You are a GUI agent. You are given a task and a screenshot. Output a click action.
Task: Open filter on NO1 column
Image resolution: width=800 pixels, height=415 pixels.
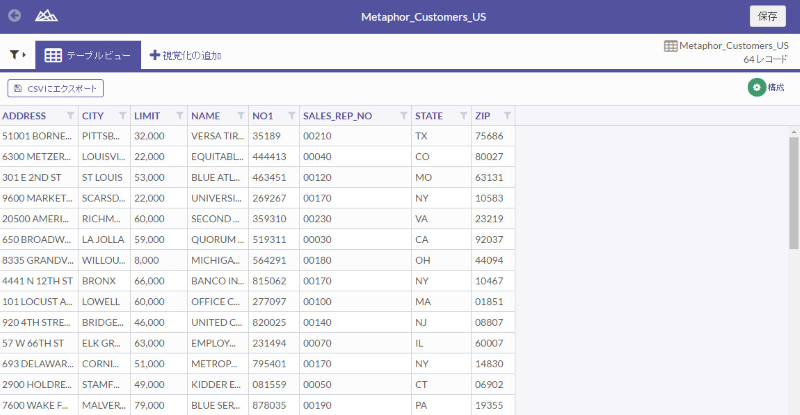tap(290, 116)
